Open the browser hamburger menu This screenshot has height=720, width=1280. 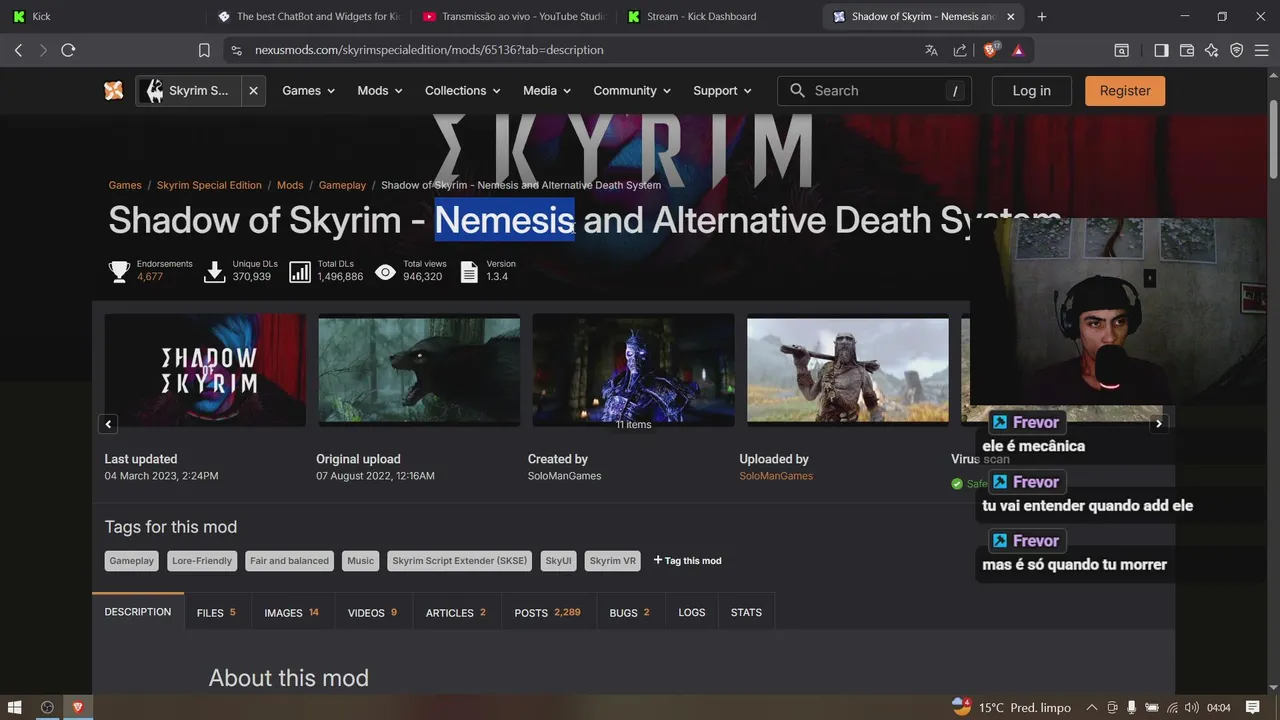point(1262,50)
